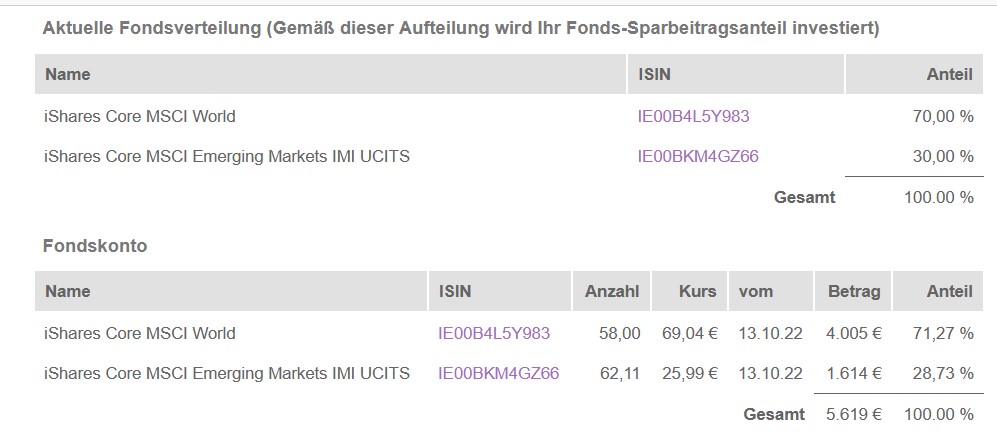
Task: Click the Gesamt 5.619 € total amount
Action: [x=854, y=414]
